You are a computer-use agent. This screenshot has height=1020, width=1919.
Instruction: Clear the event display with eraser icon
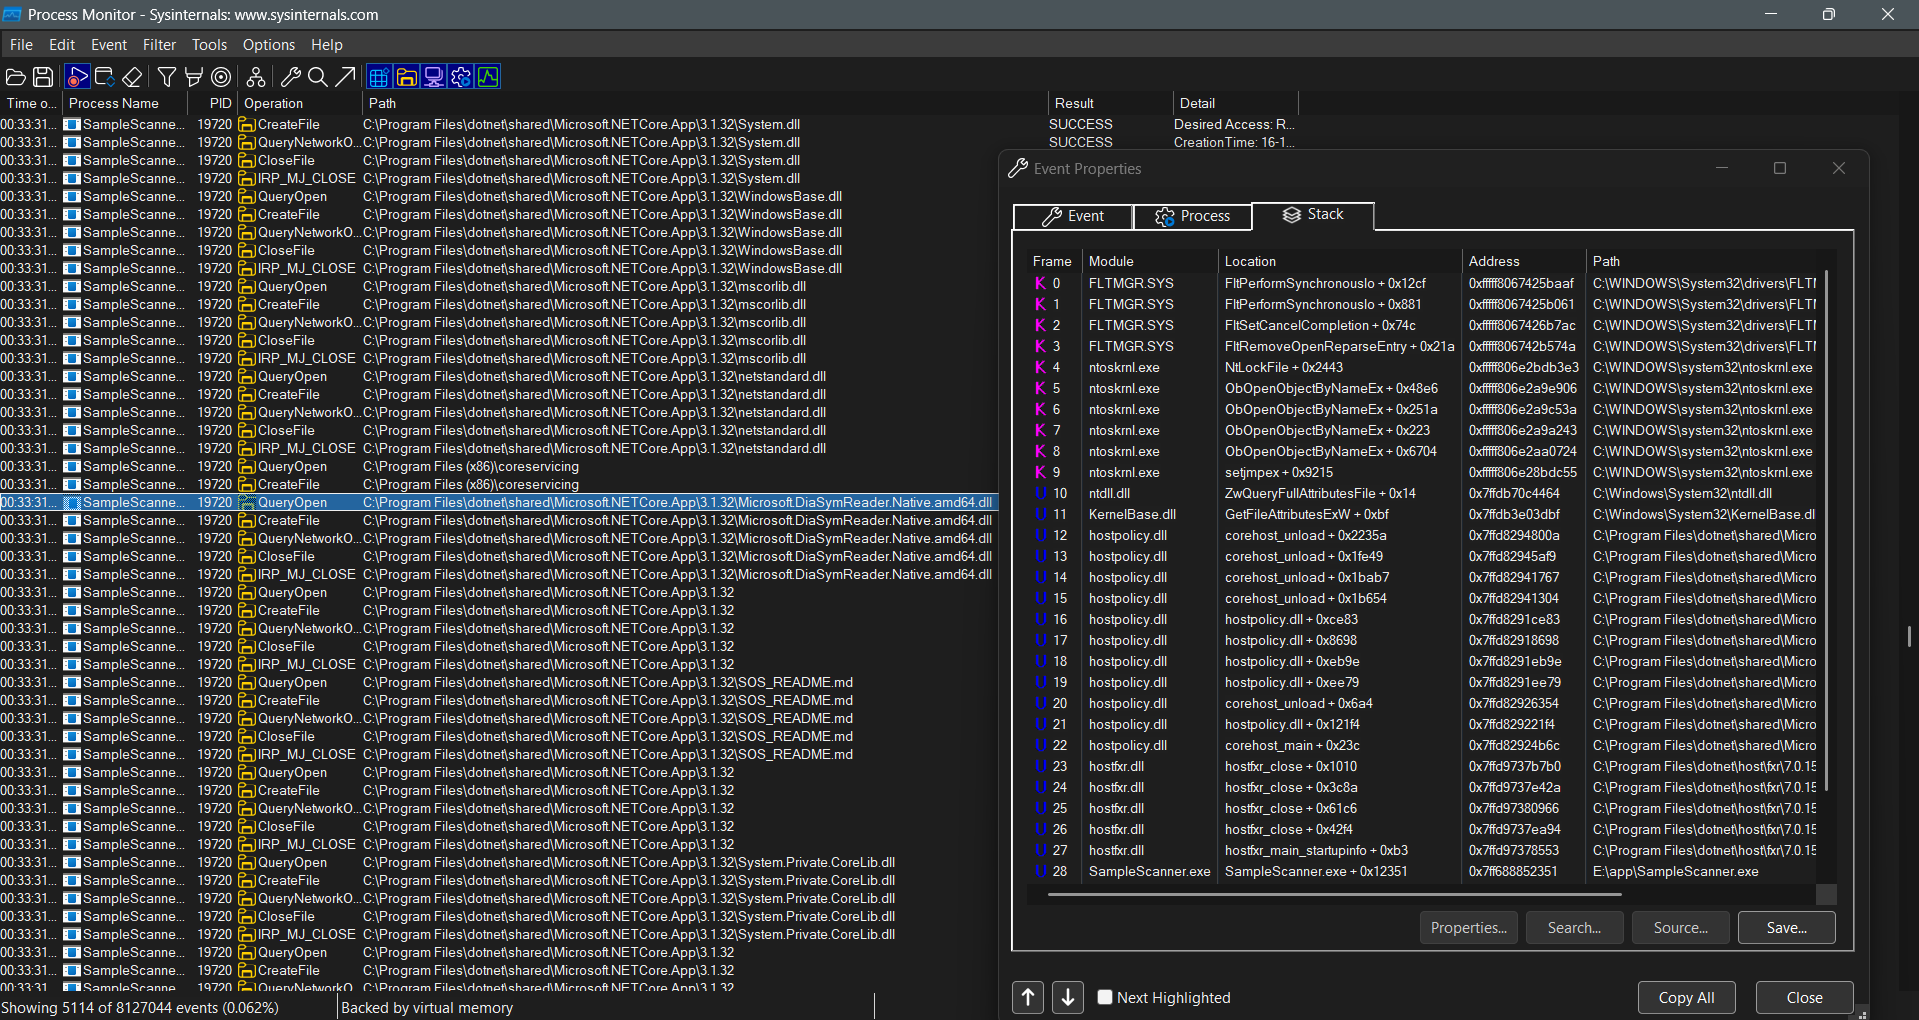pos(132,77)
